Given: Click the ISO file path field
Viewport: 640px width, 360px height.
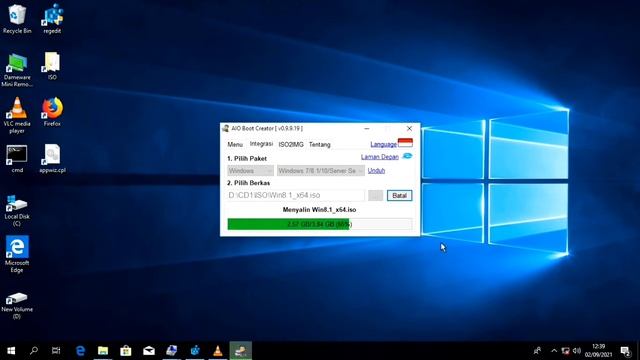Looking at the screenshot, I should [x=296, y=196].
